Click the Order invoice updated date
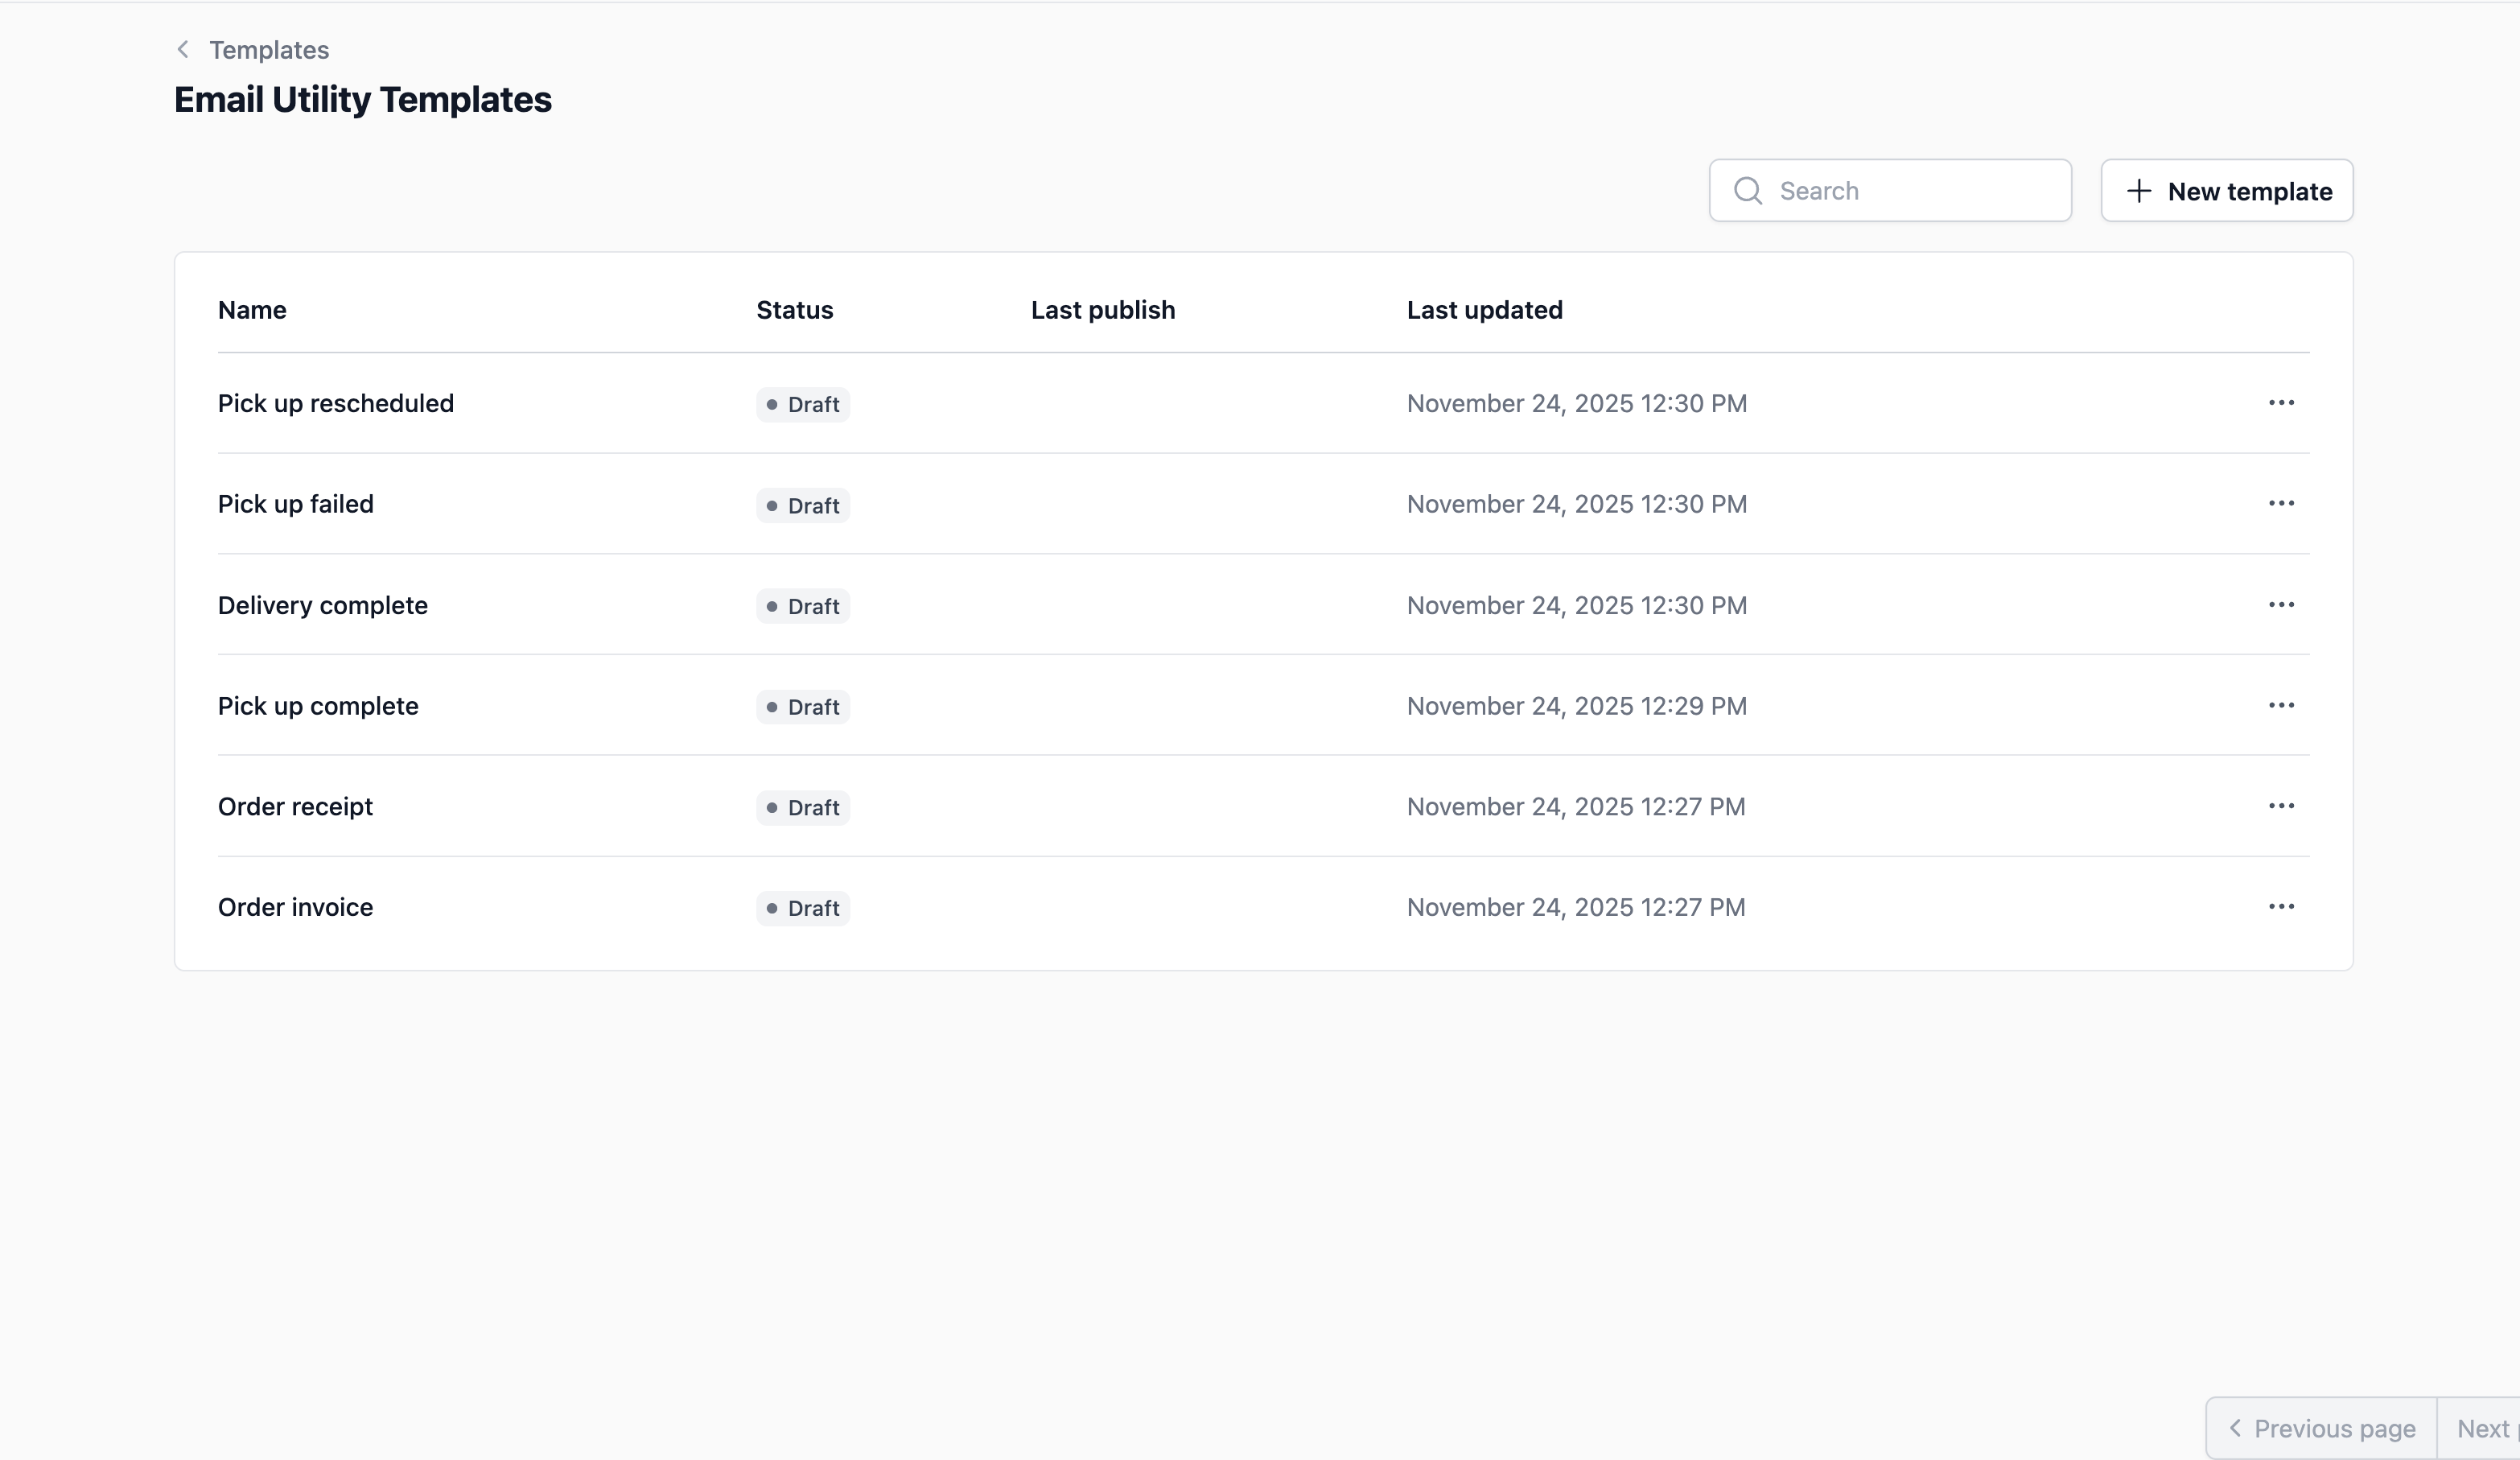Screen dimensions: 2520x1460 (1576, 907)
